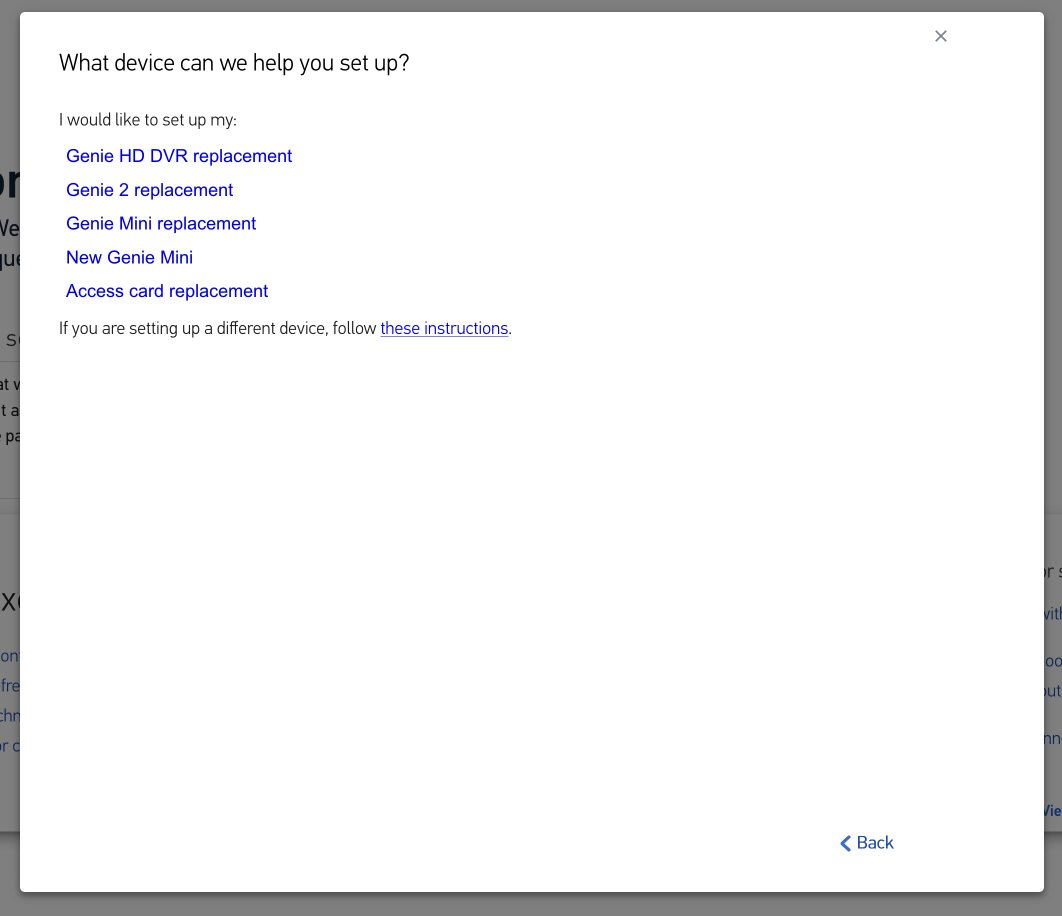
Task: Close the device setup dialog
Action: [x=940, y=36]
